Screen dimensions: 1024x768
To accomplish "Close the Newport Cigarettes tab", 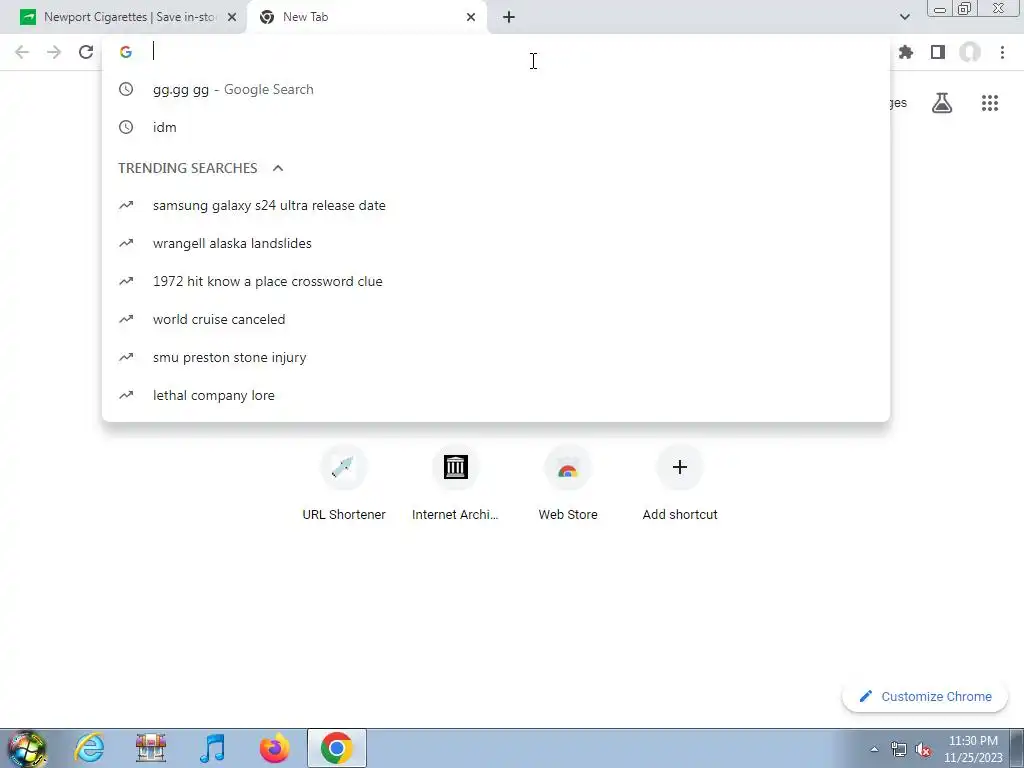I will pos(232,17).
